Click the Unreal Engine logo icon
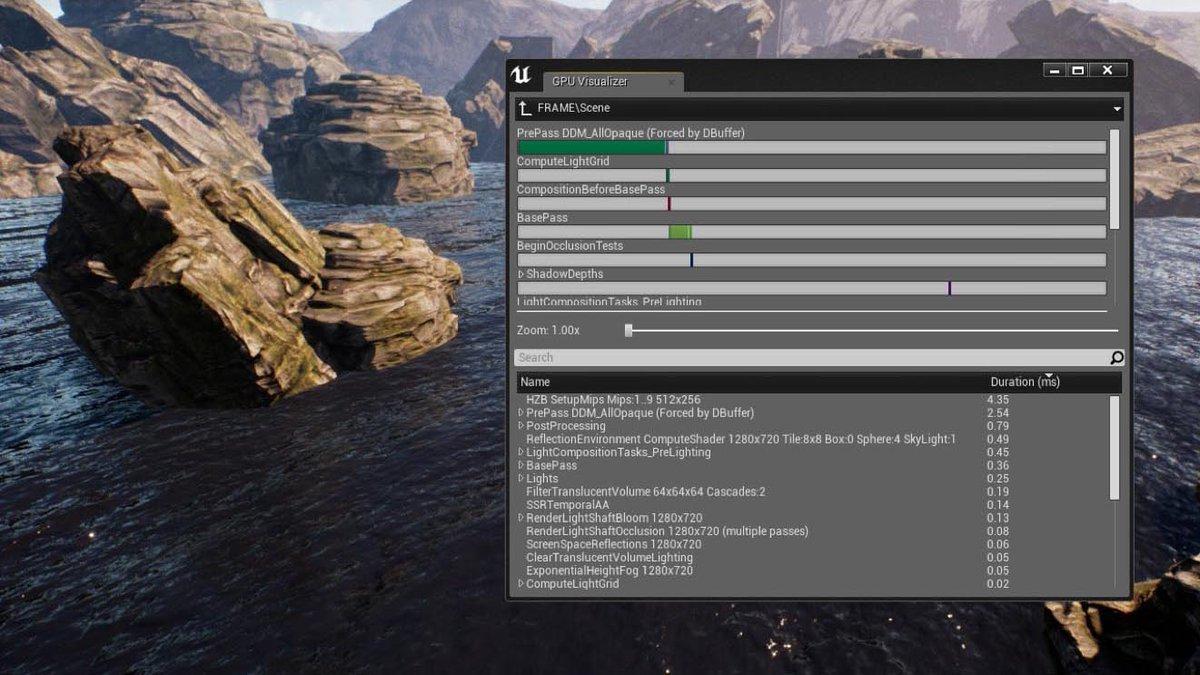This screenshot has width=1200, height=675. [522, 77]
